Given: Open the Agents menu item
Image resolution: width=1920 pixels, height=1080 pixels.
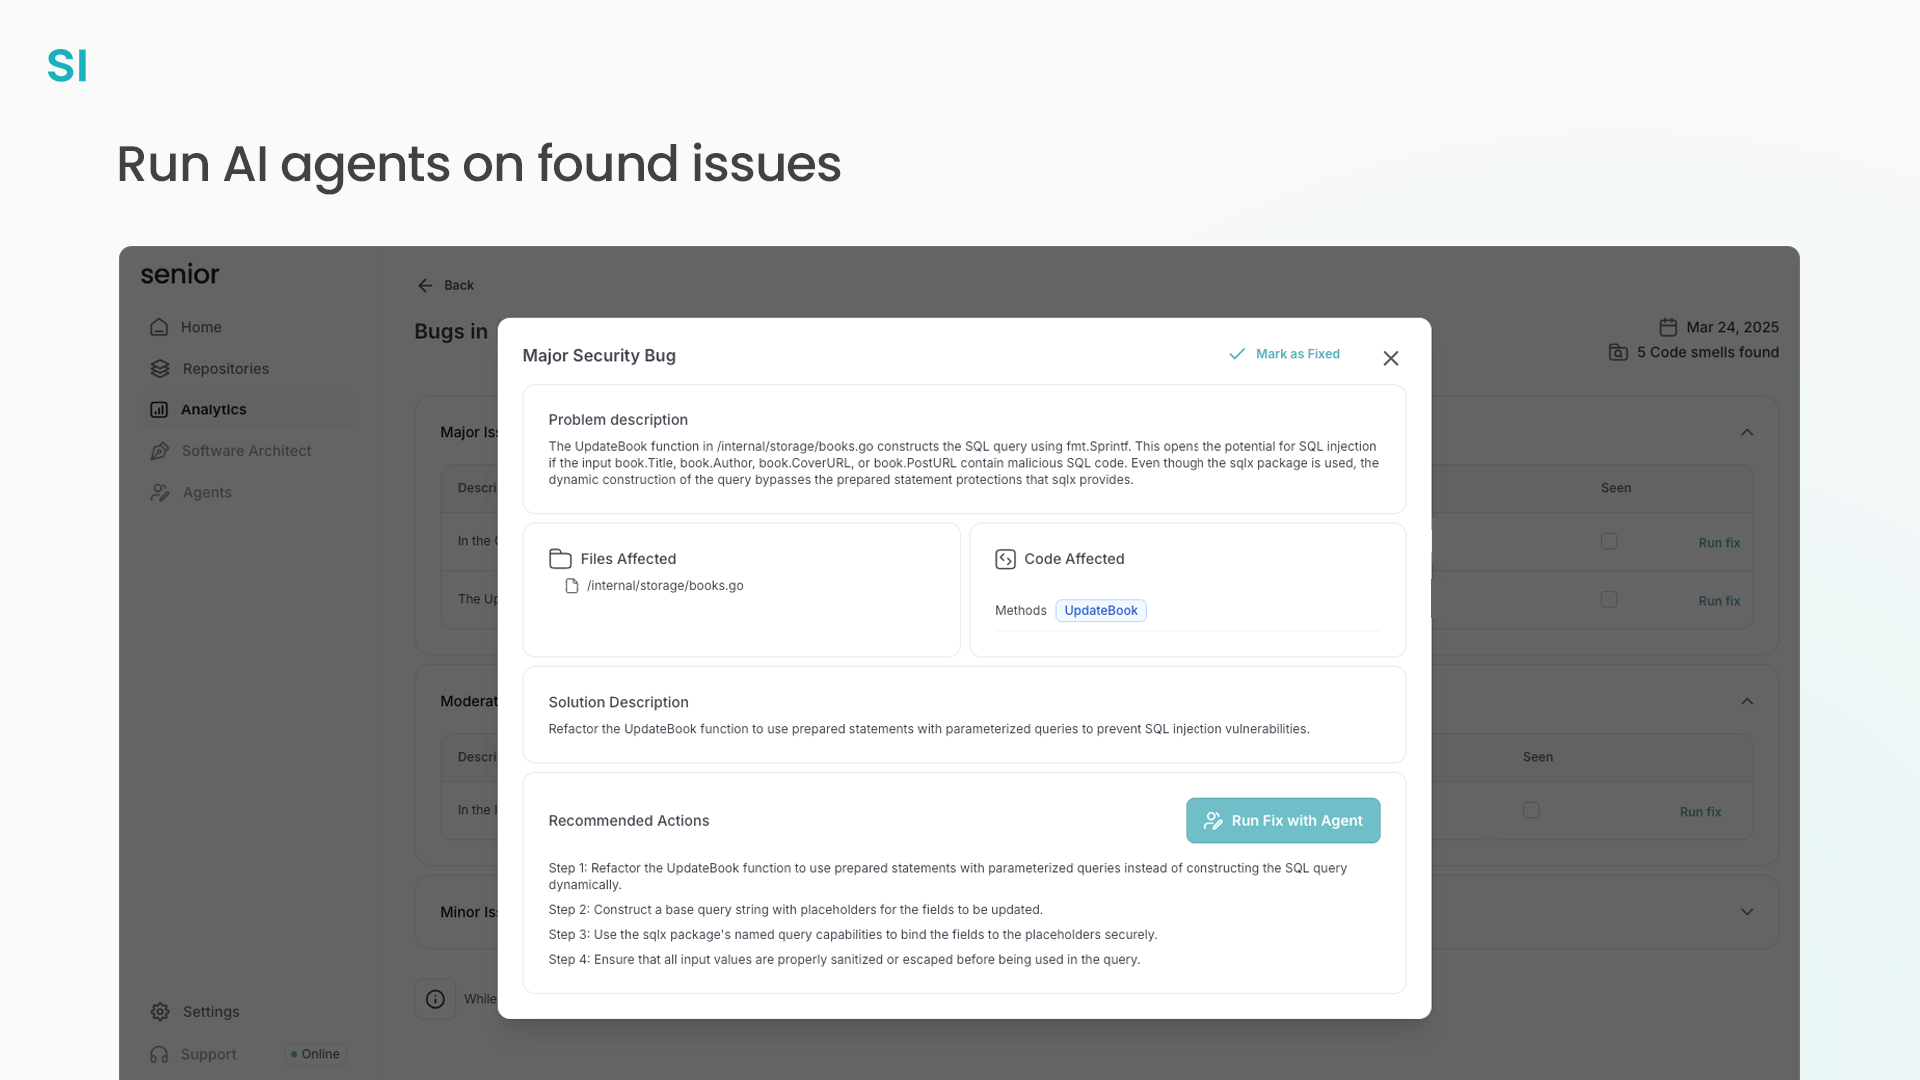Looking at the screenshot, I should tap(207, 493).
